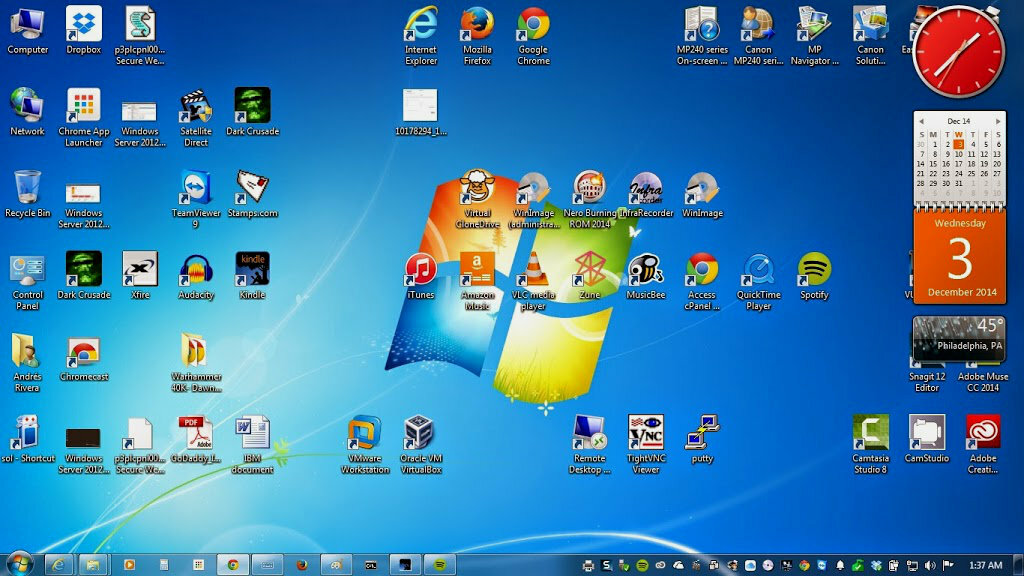Go to next month in calendar gadget
The width and height of the screenshot is (1024, 576).
point(998,121)
